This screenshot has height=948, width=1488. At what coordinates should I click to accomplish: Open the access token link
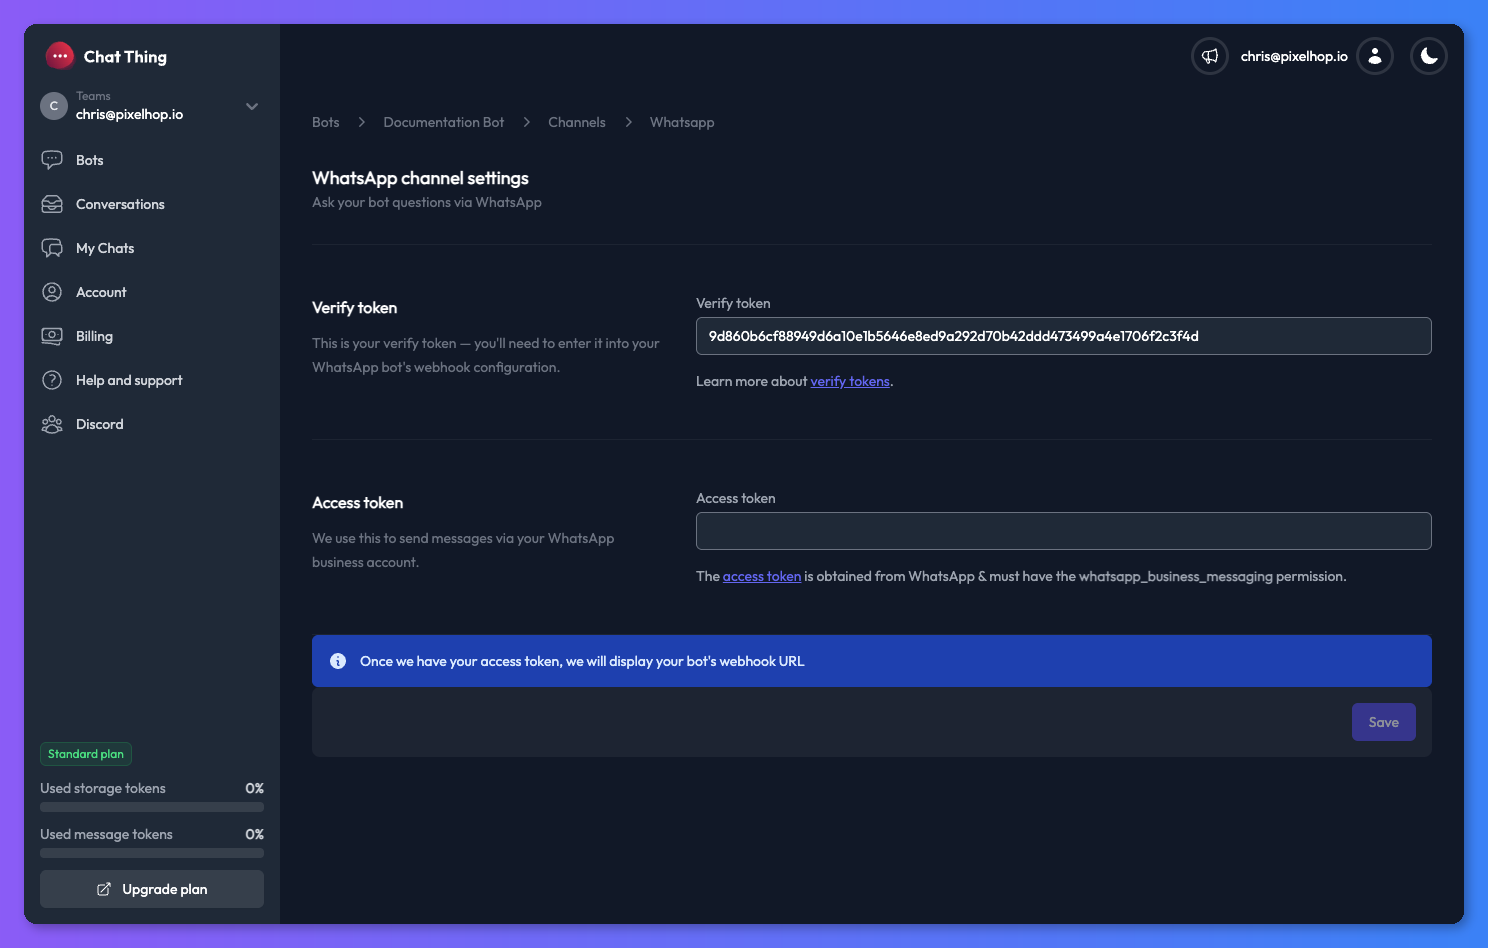coord(762,576)
